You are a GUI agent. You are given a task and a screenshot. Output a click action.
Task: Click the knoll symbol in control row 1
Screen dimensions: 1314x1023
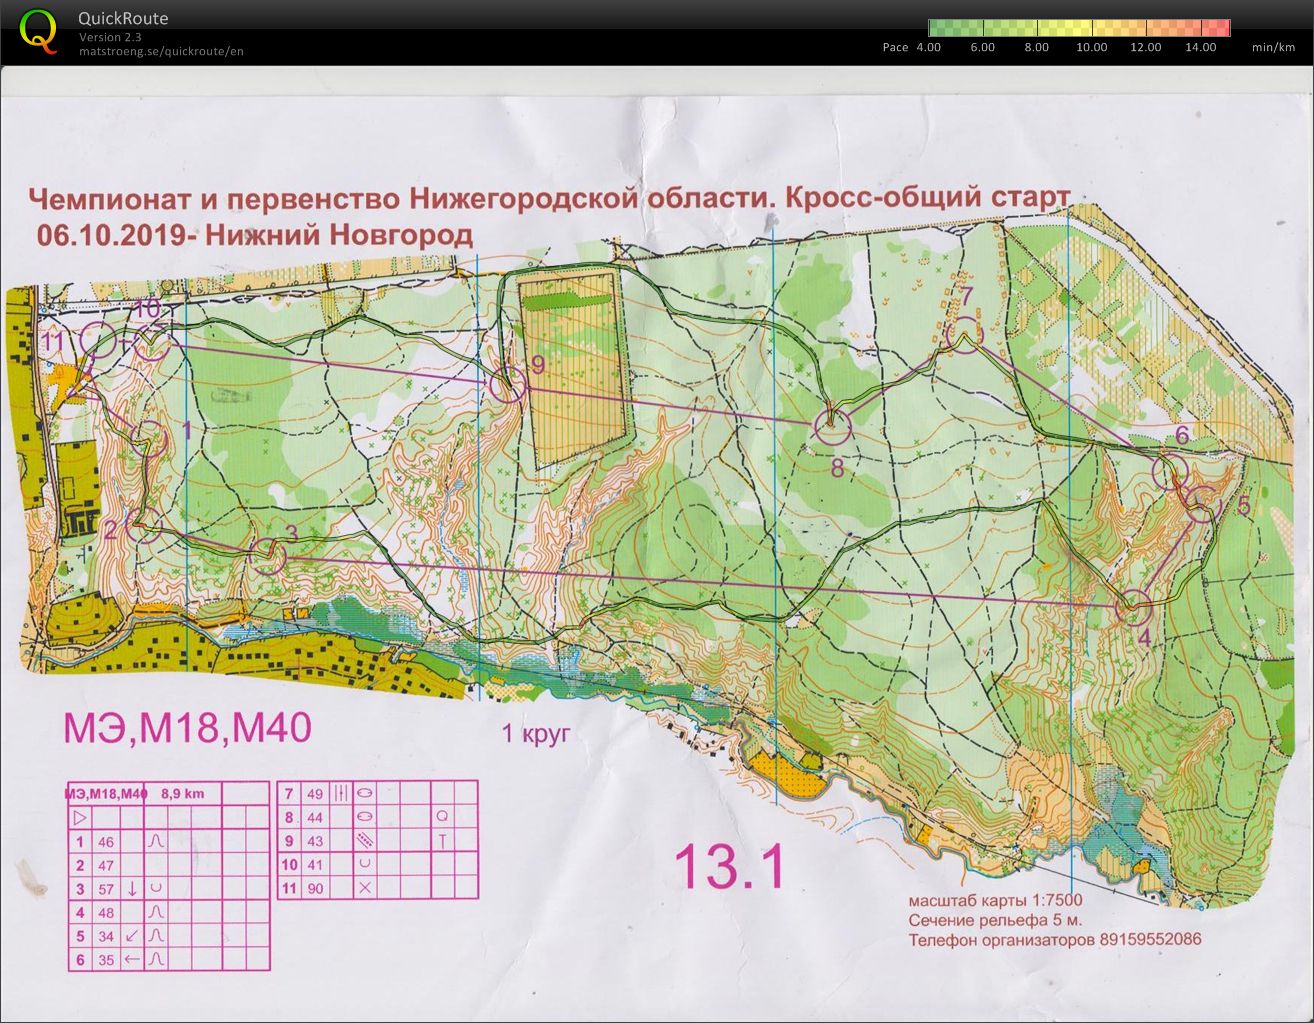pyautogui.click(x=156, y=841)
